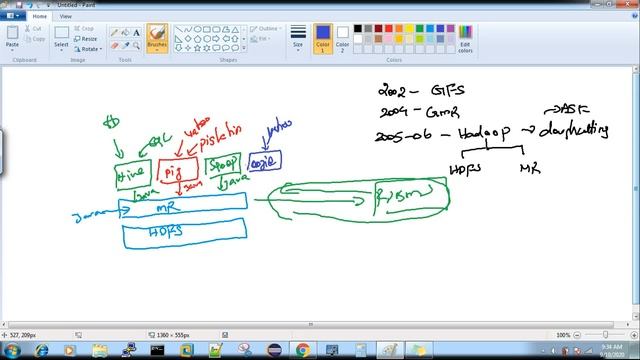Click the Save icon in quick access toolbar
The width and height of the screenshot is (640, 360).
(19, 5)
